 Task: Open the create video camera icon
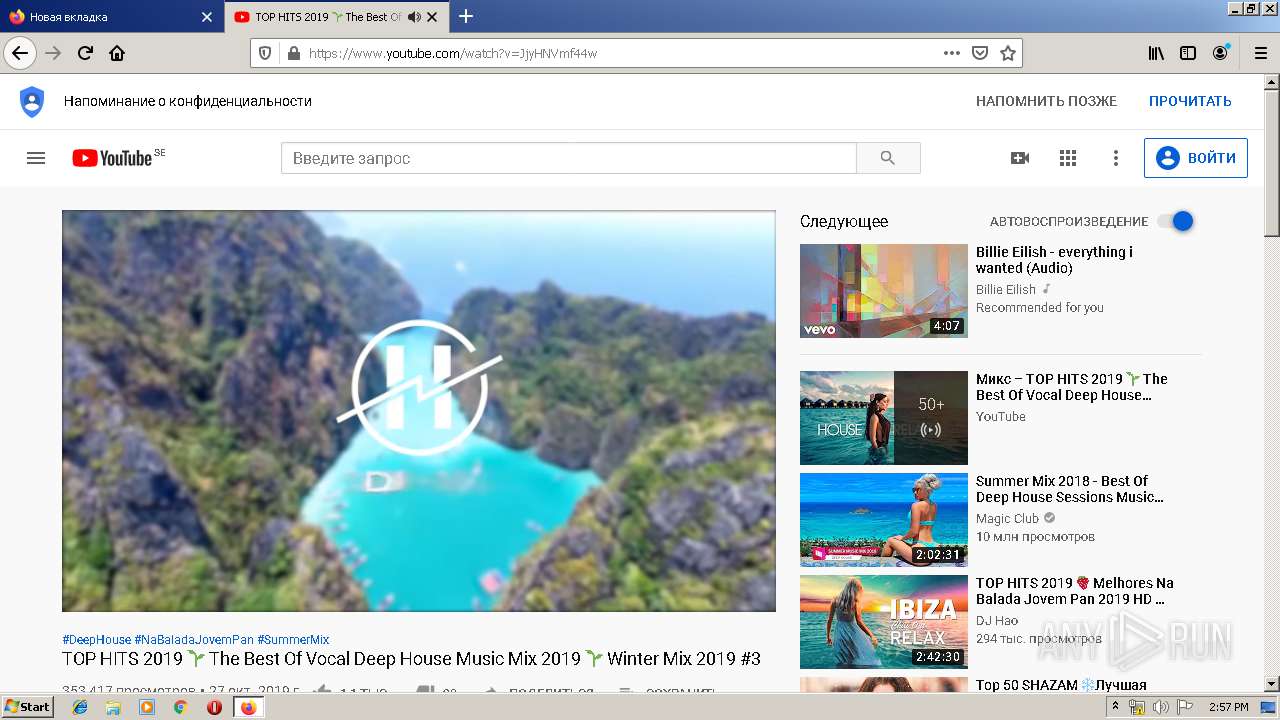[1020, 158]
